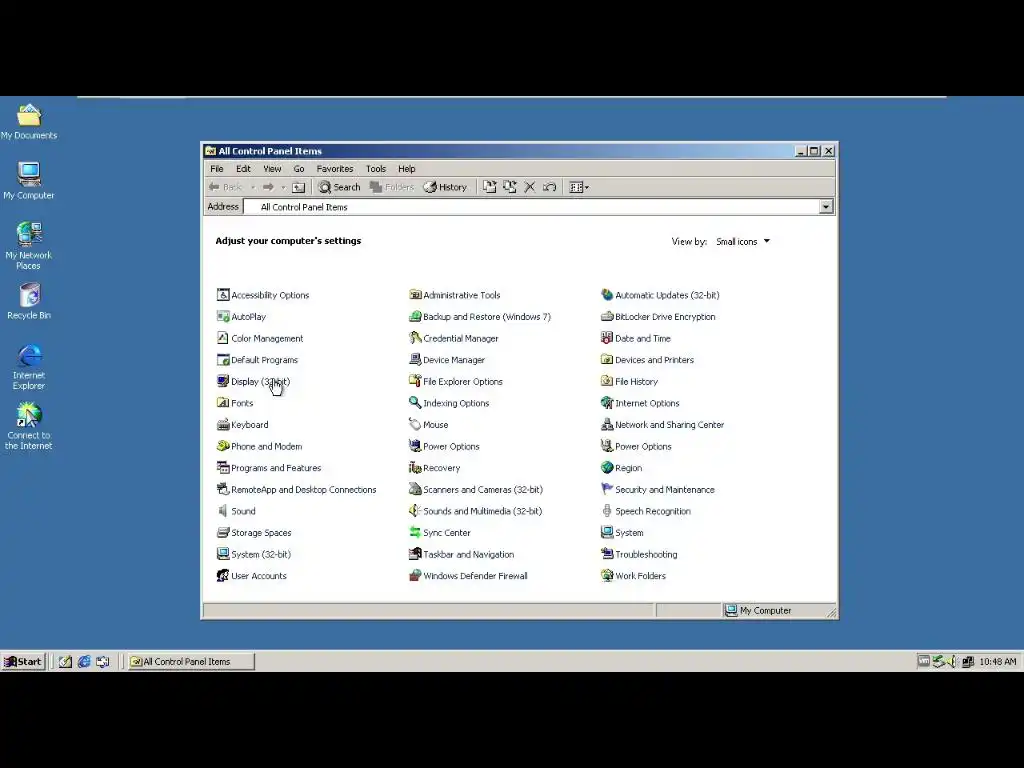Open Network and Sharing Center icon
1024x768 pixels.
[607, 424]
